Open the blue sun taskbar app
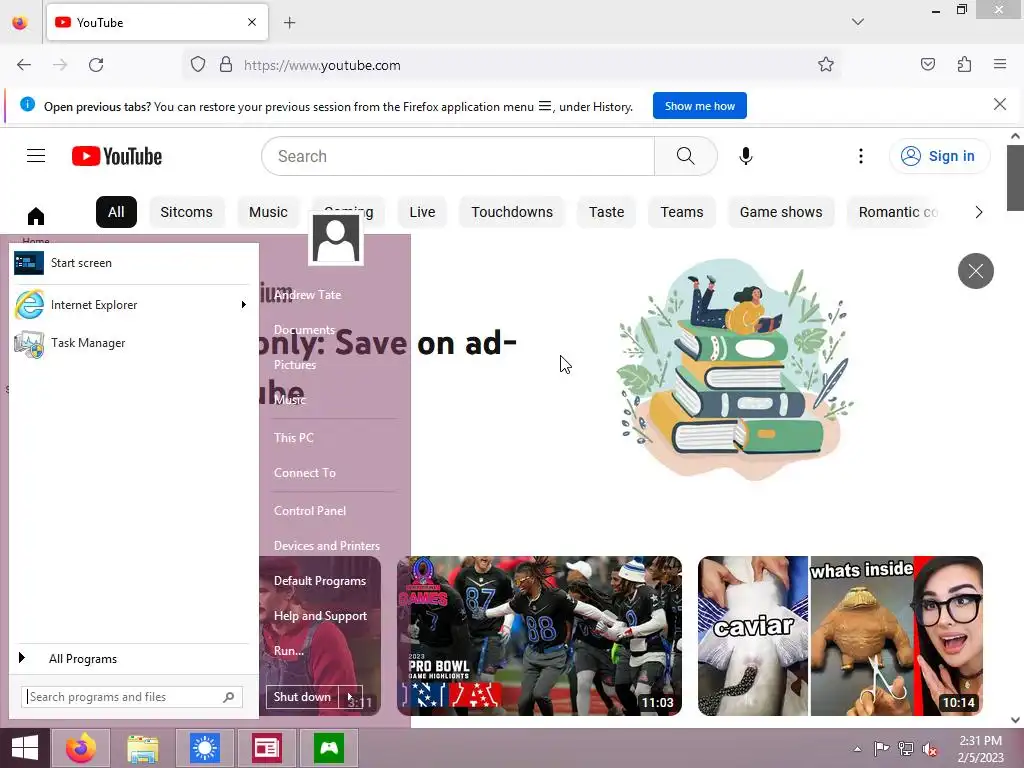This screenshot has width=1024, height=768. (204, 748)
